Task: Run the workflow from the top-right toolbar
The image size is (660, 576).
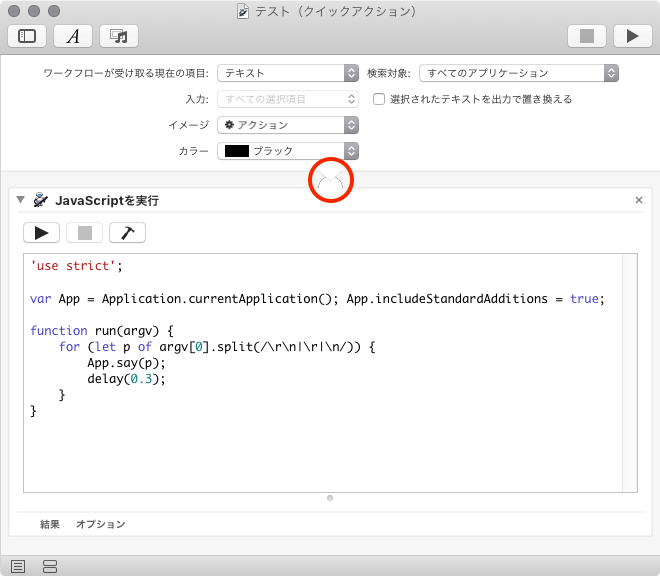Action: [x=632, y=36]
